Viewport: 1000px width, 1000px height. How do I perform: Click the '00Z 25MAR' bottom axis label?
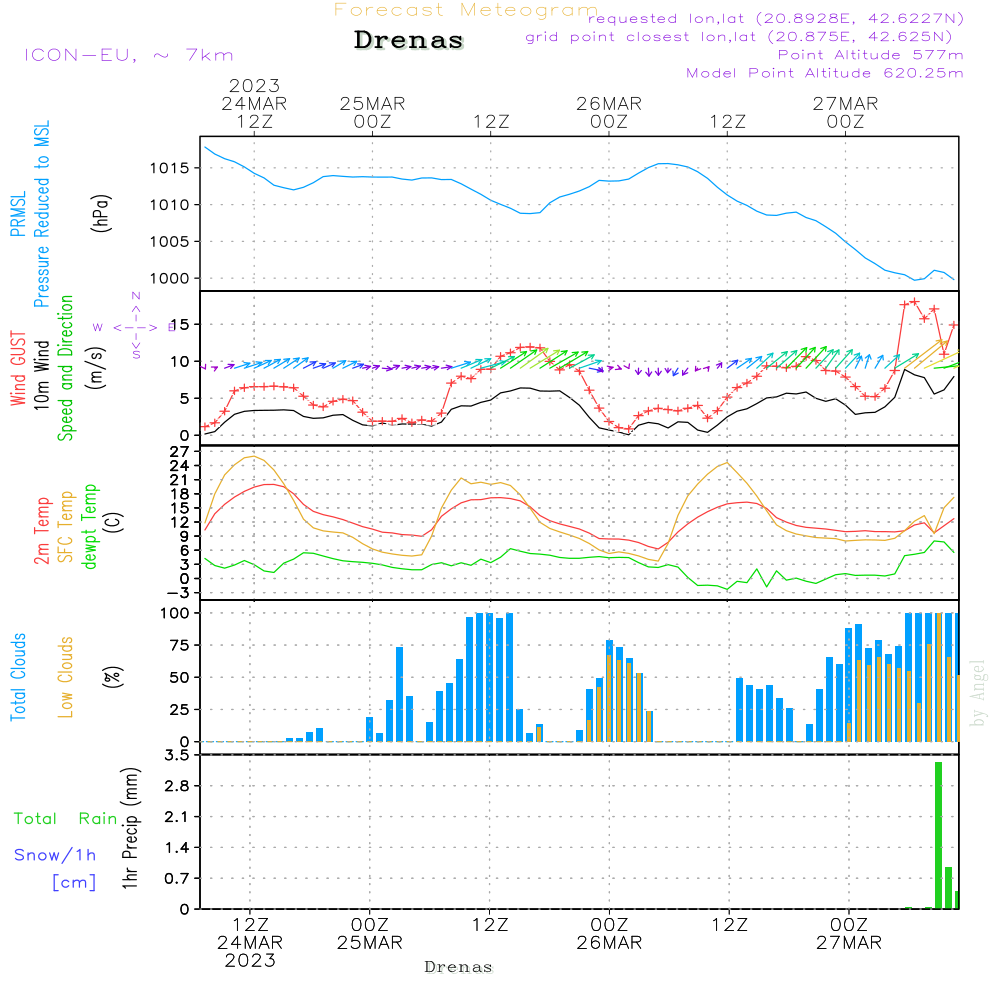click(x=369, y=934)
